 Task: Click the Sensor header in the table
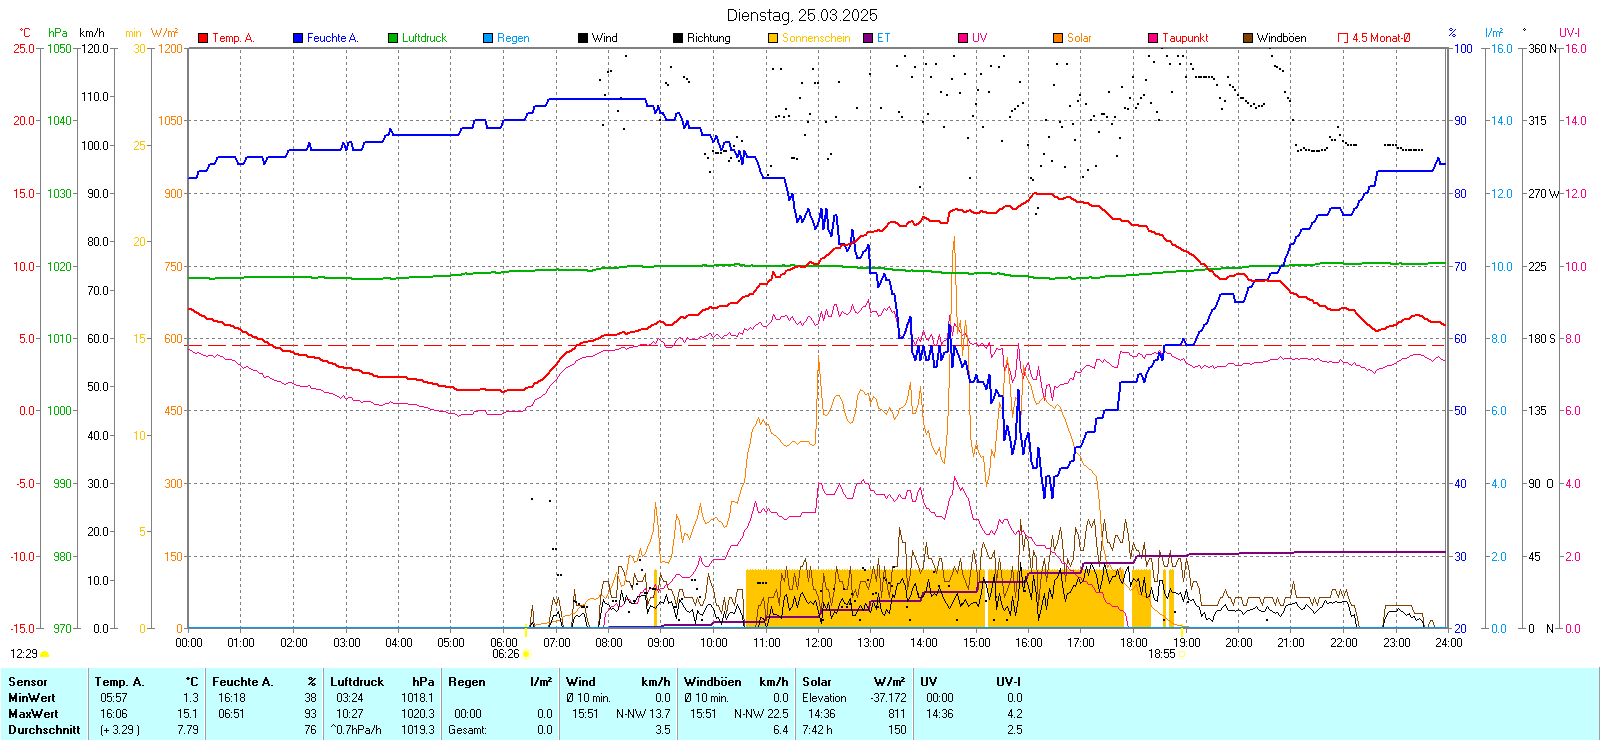click(28, 682)
